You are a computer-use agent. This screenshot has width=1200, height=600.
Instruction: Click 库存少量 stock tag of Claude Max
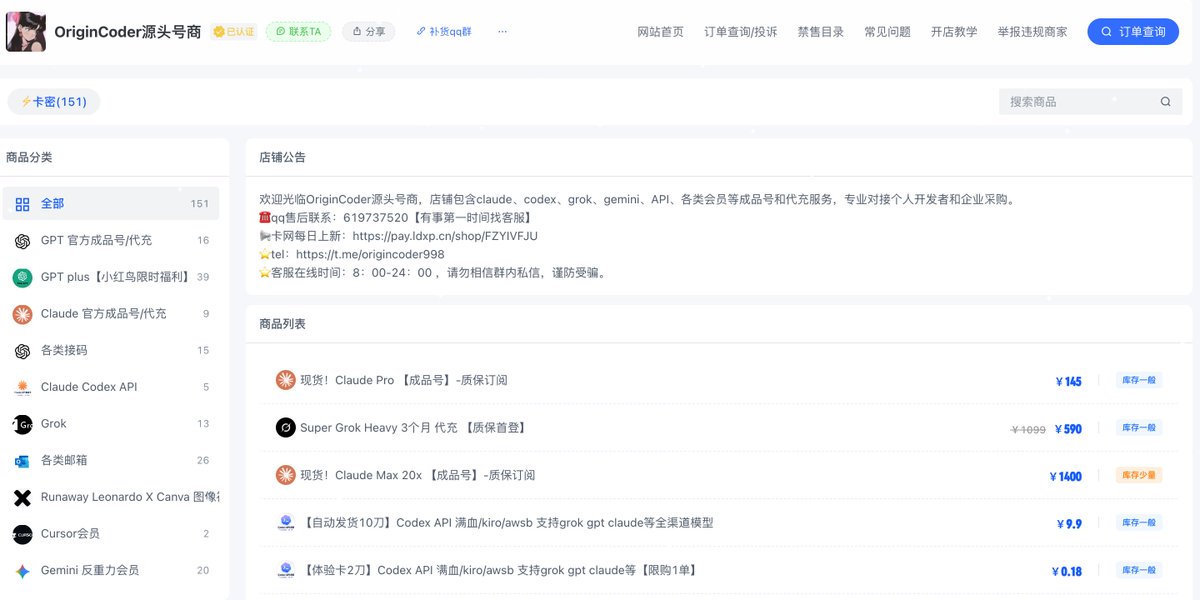coord(1139,475)
